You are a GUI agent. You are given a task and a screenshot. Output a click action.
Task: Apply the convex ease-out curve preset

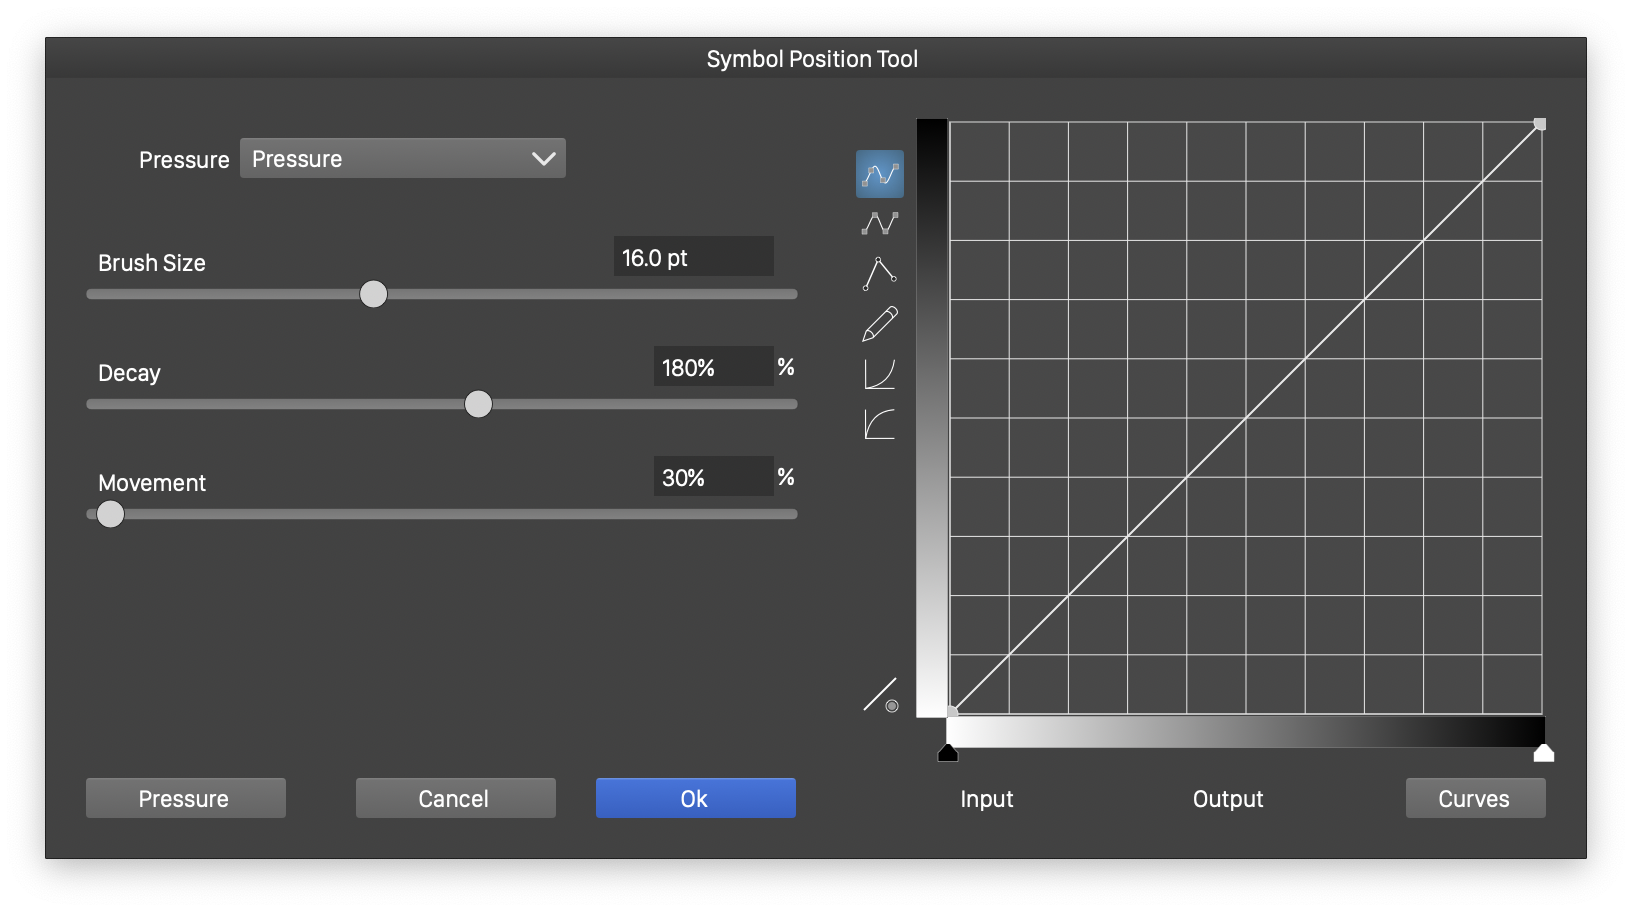[x=880, y=424]
